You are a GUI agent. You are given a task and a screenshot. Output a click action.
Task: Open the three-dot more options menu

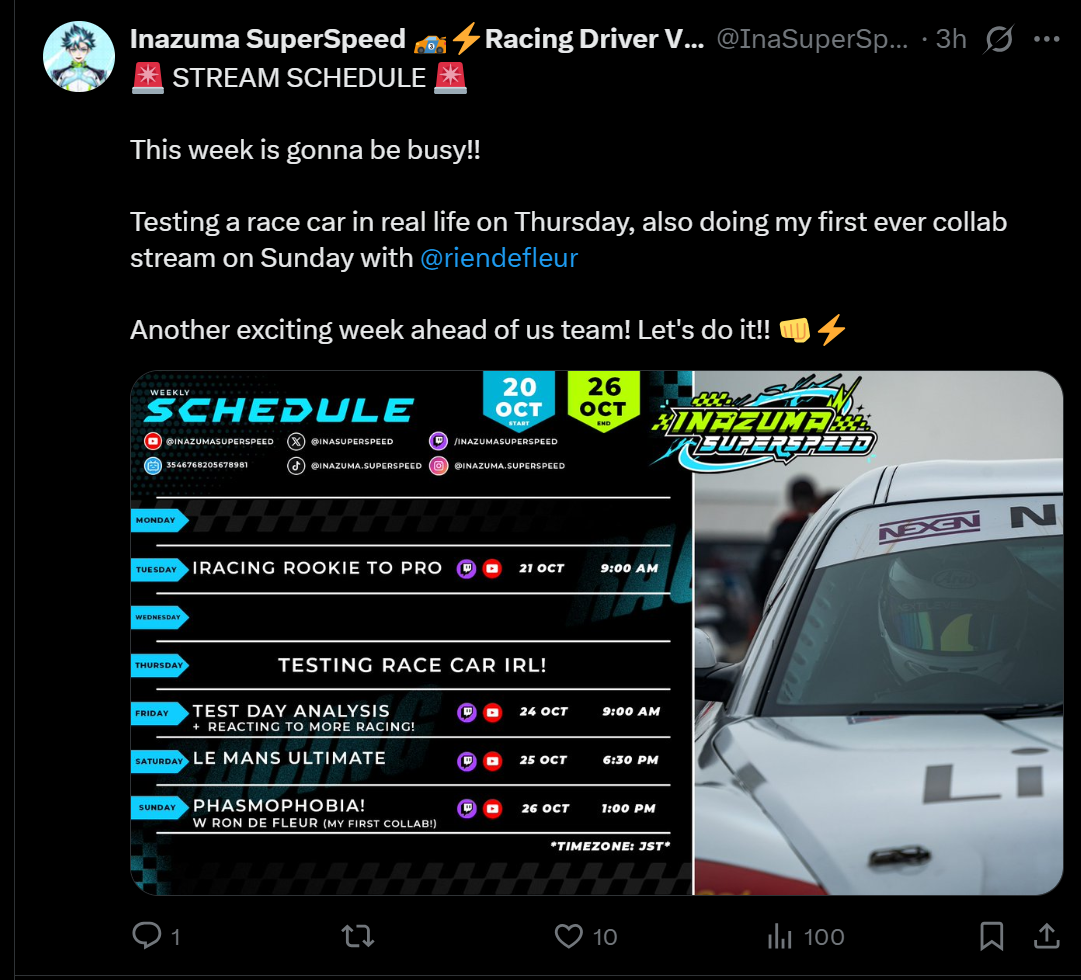(x=1047, y=39)
